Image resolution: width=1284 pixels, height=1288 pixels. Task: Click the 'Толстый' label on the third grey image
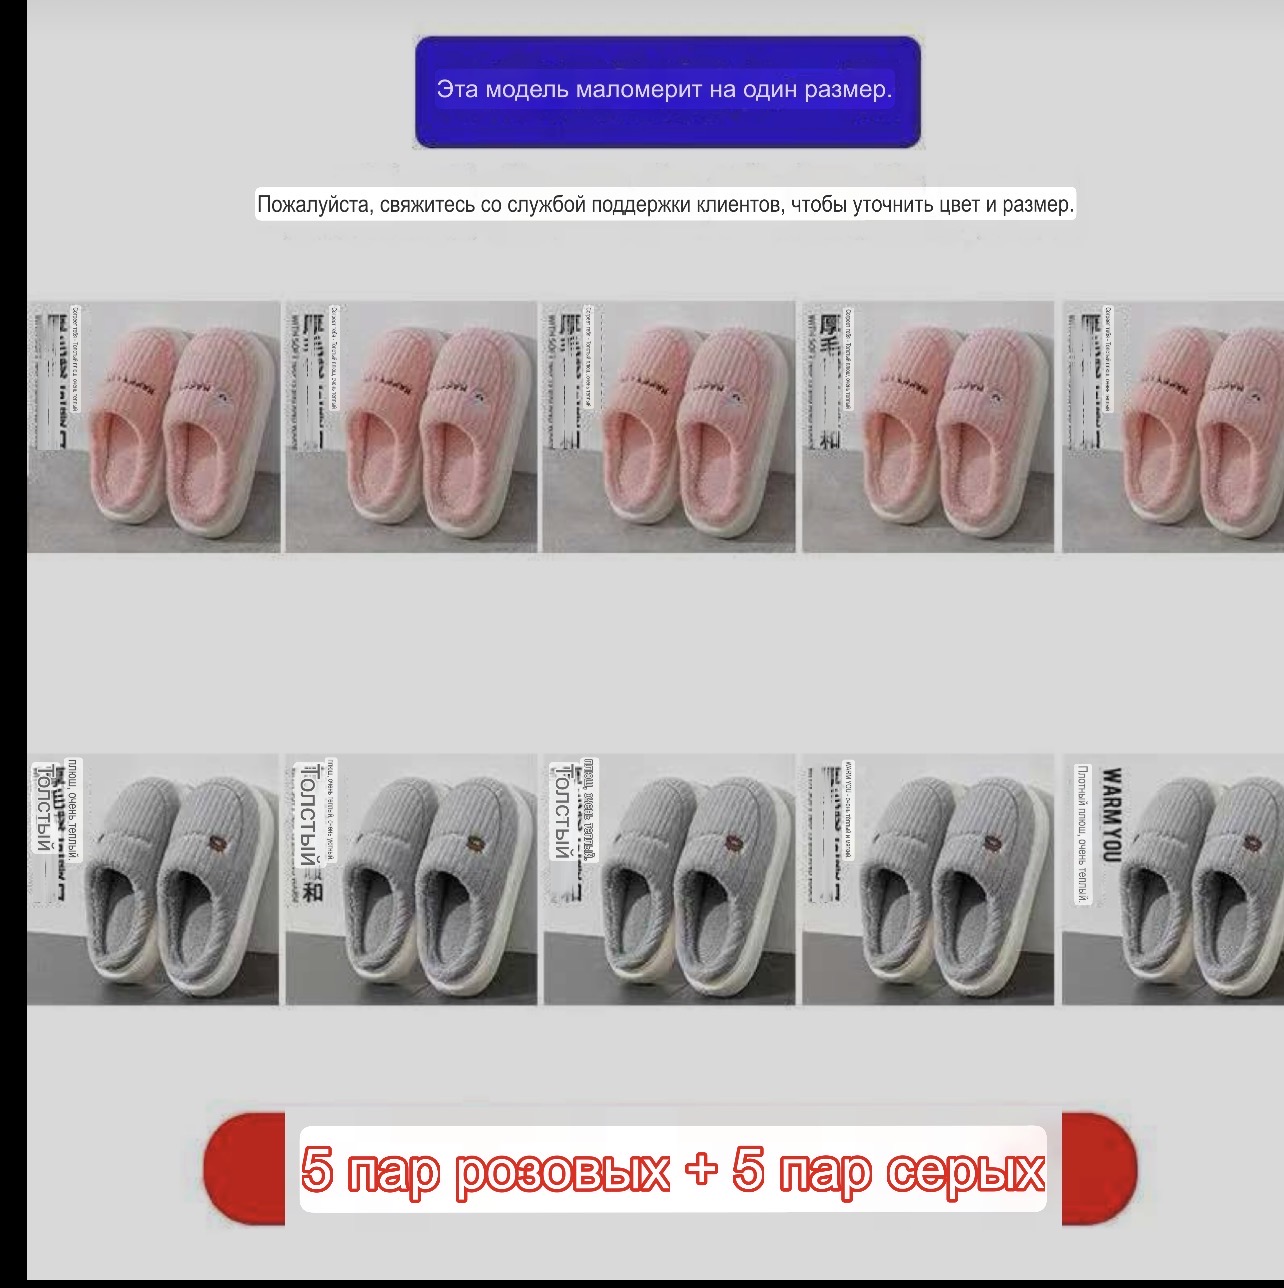click(563, 812)
